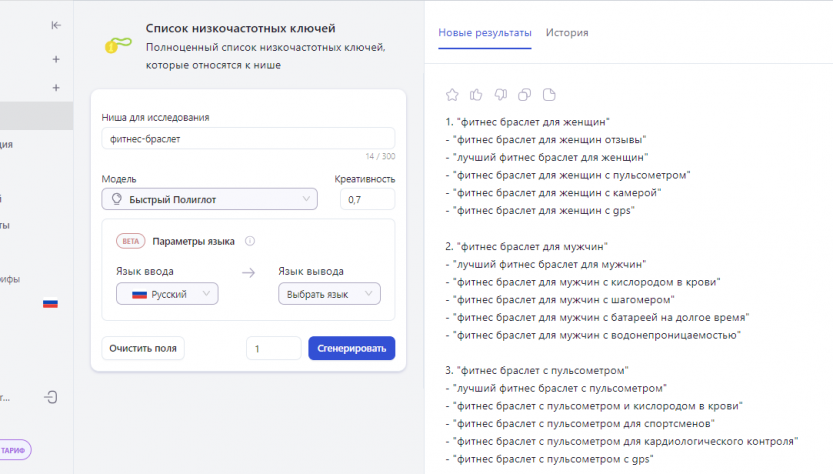Viewport: 833px width, 474px height.
Task: Click the document save icon above results
Action: pyautogui.click(x=548, y=95)
